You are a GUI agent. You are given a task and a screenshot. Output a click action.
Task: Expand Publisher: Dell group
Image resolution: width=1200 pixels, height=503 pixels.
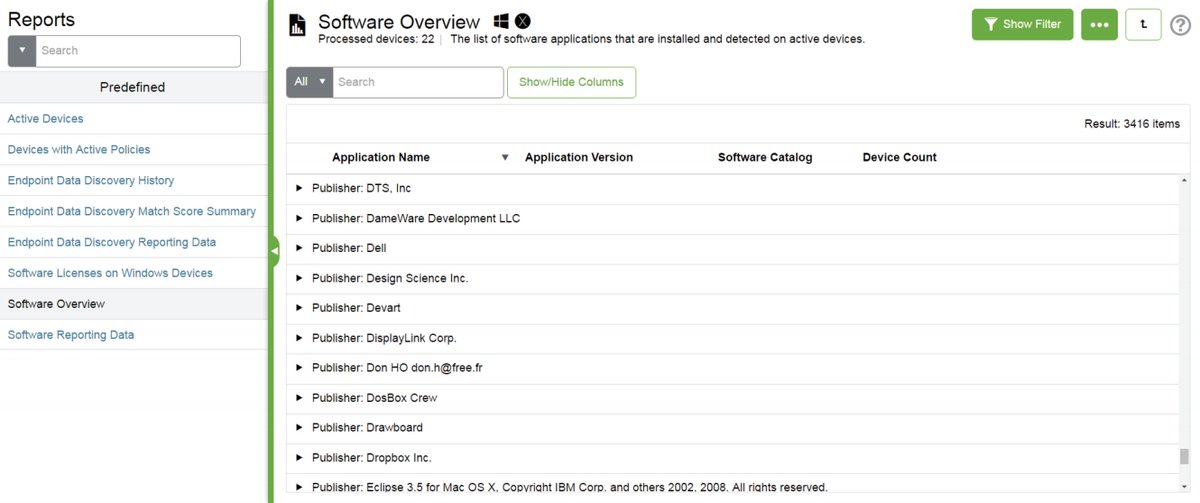pyautogui.click(x=298, y=248)
